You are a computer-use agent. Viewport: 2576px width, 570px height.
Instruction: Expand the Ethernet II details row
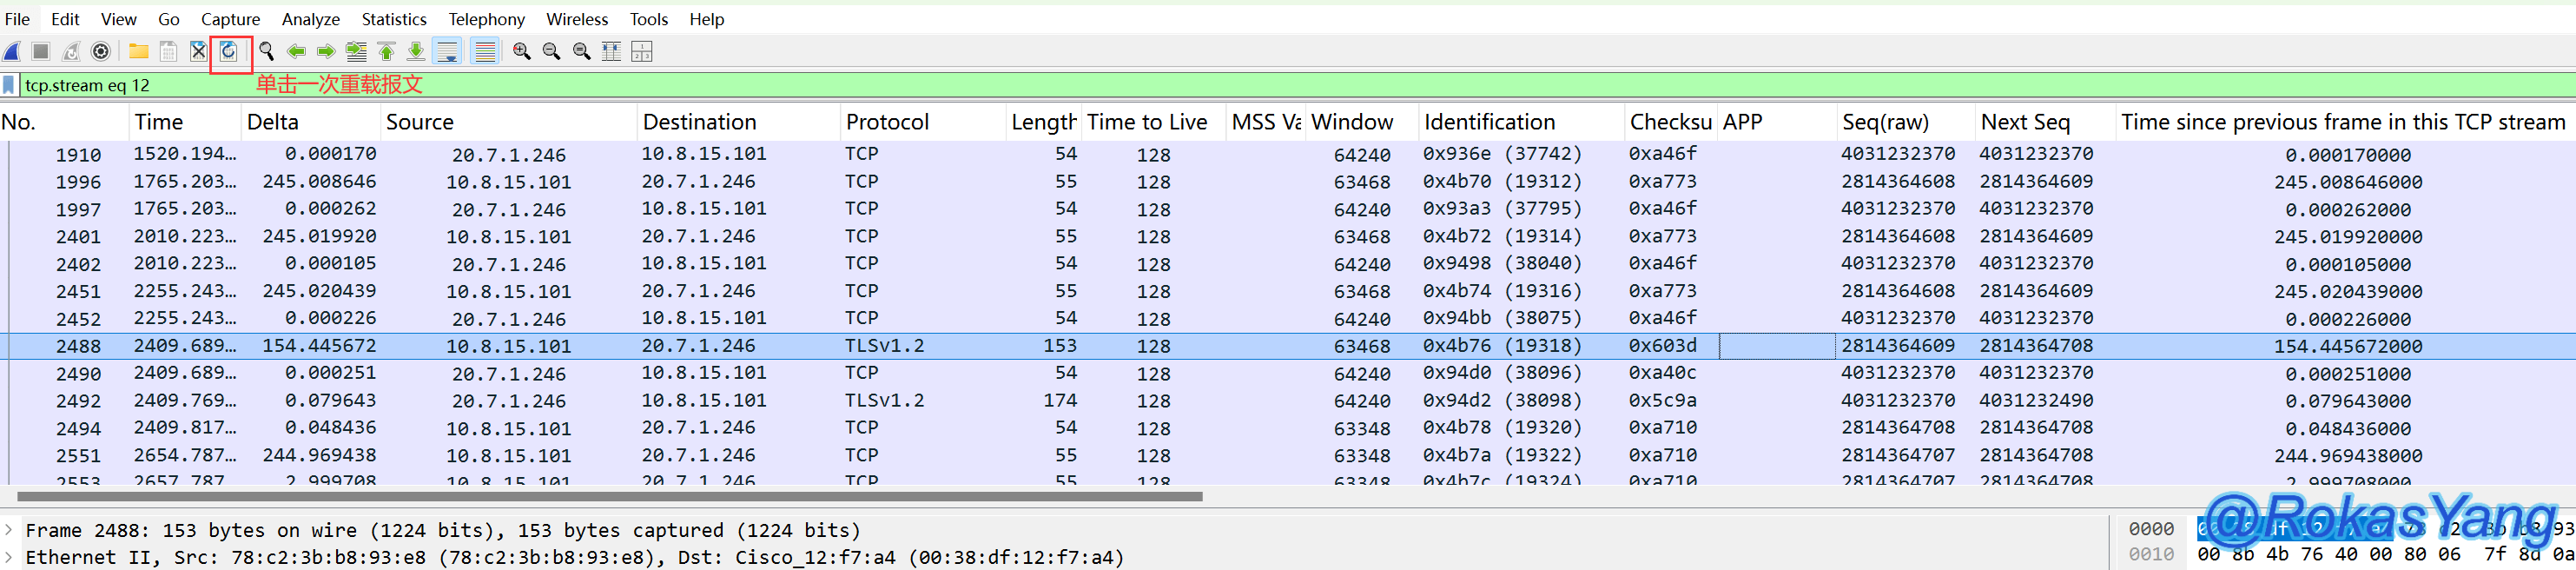[9, 557]
